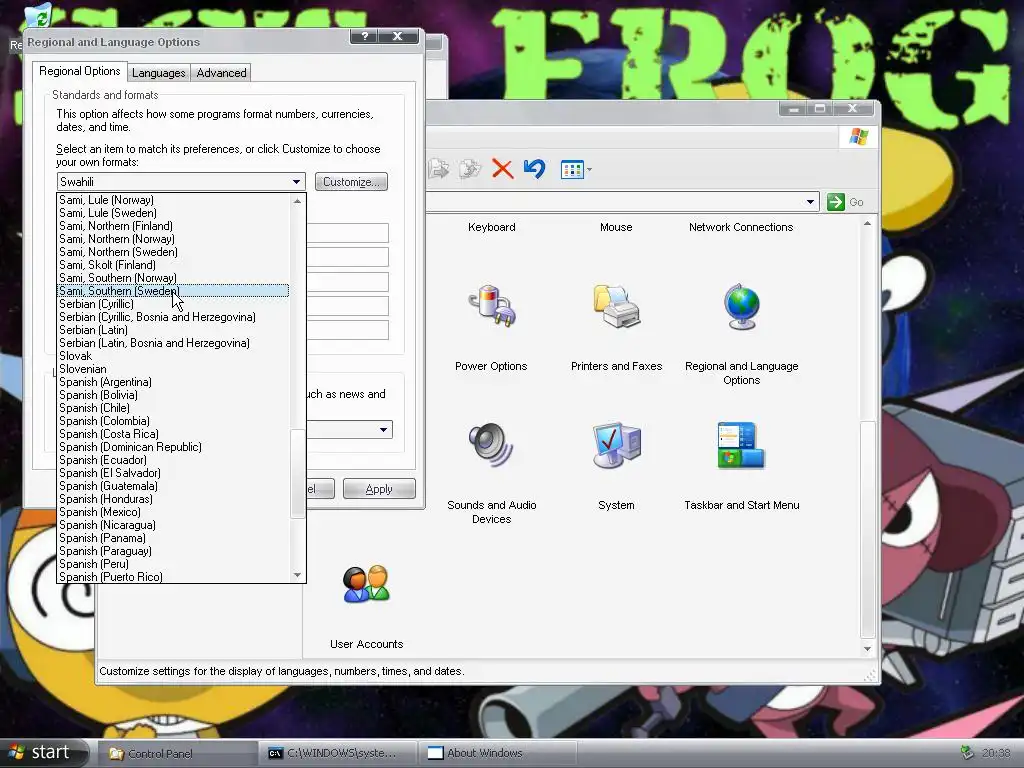Select the Regional Options tab
The width and height of the screenshot is (1024, 768).
pos(80,71)
